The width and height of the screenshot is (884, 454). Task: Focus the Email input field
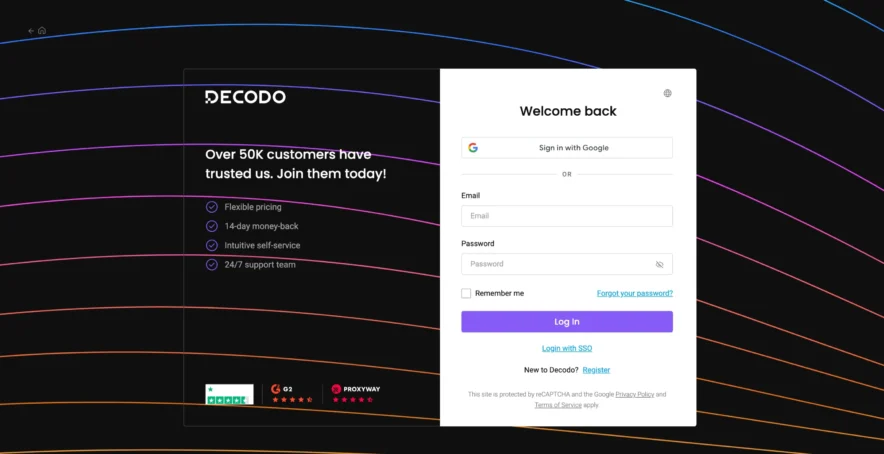[x=566, y=216]
